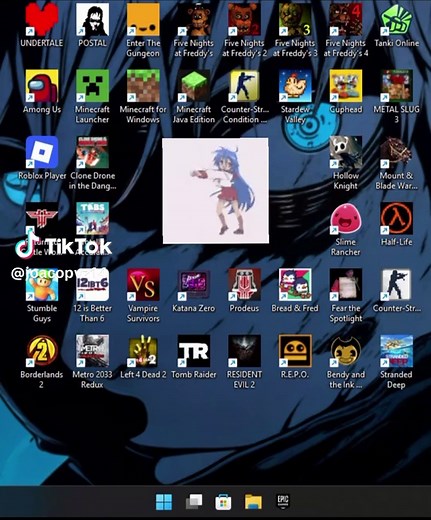Open the TABS game shortcut

coord(92,218)
